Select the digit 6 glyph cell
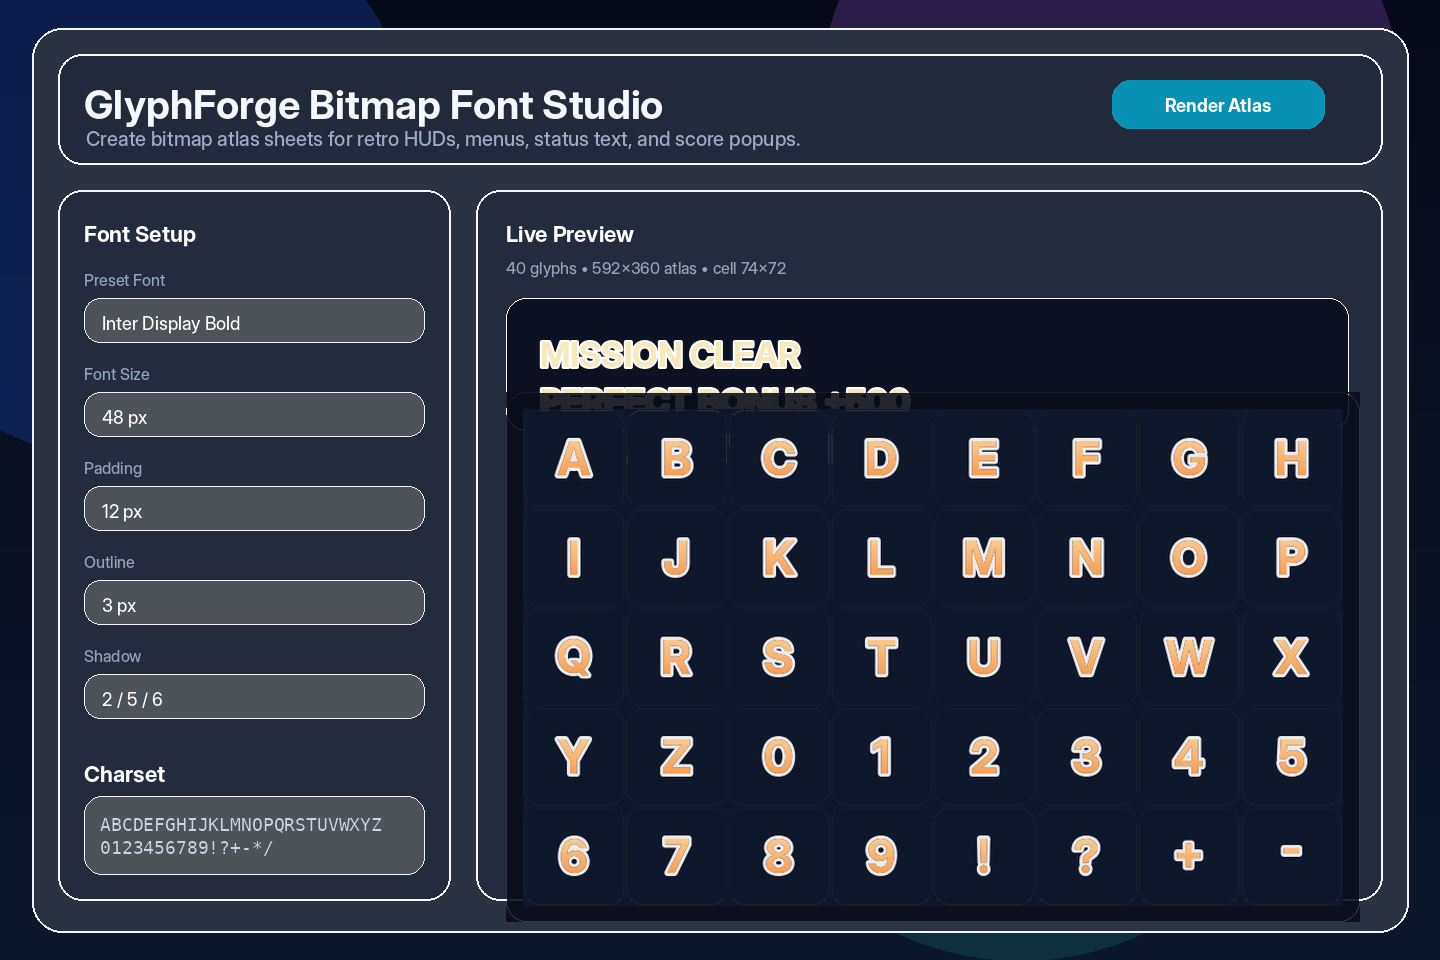Viewport: 1440px width, 960px height. pyautogui.click(x=574, y=856)
